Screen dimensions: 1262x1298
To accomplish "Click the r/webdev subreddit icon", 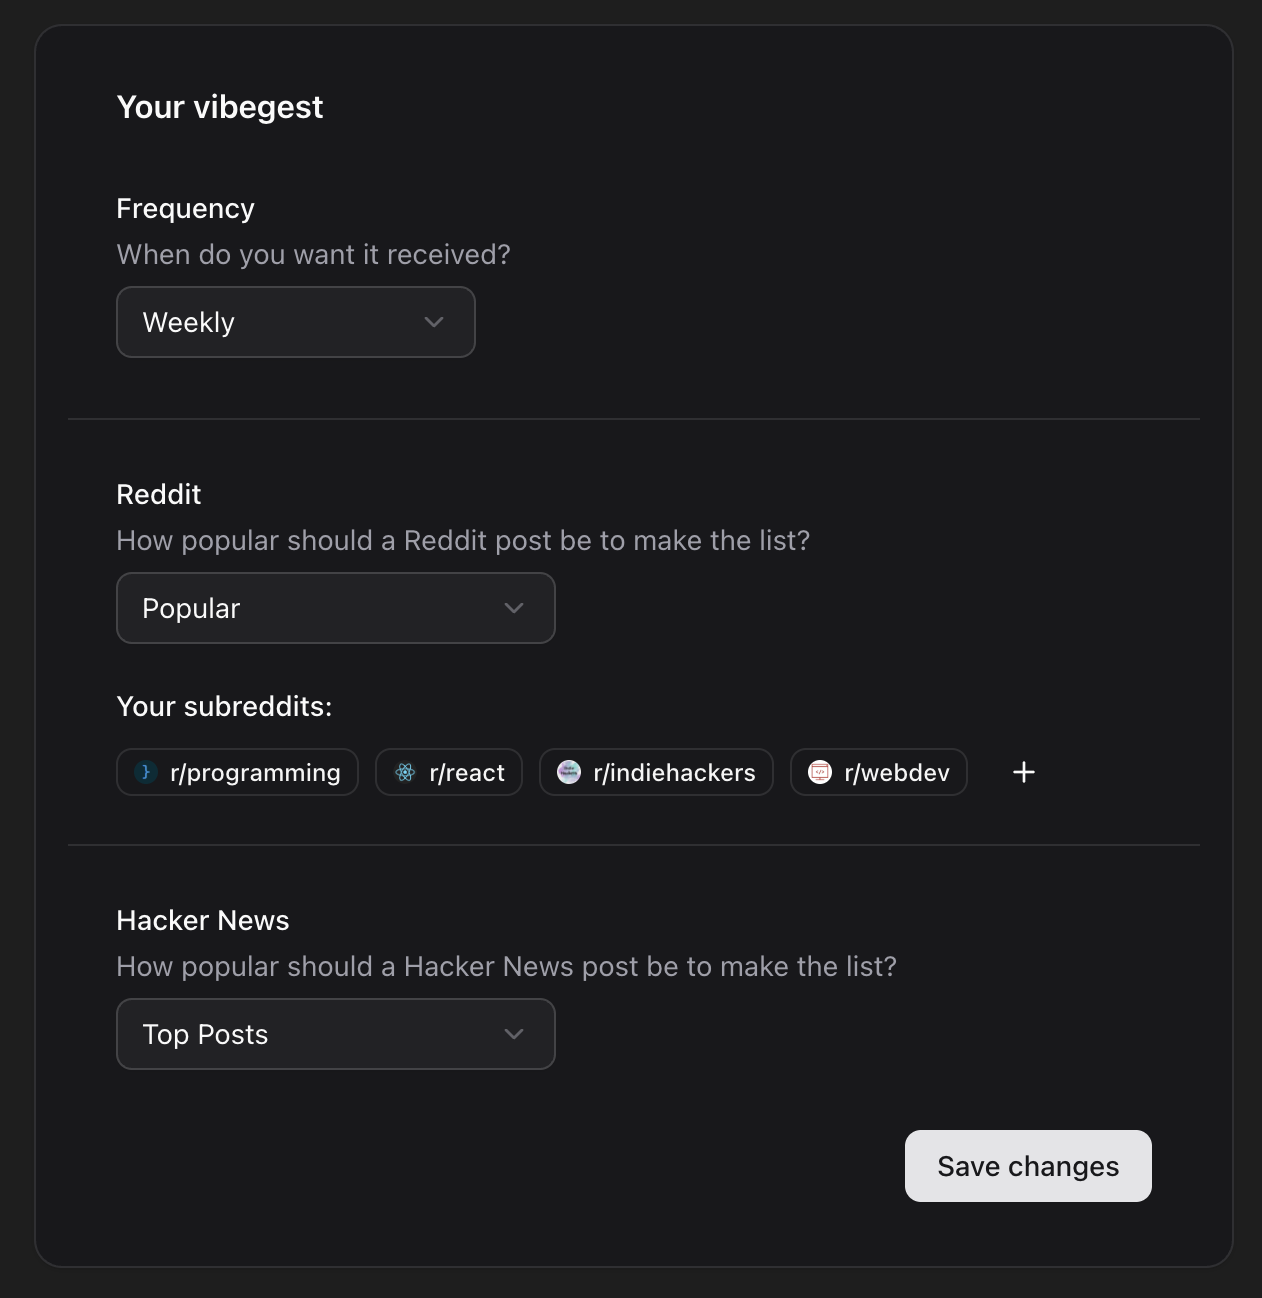I will [x=819, y=772].
